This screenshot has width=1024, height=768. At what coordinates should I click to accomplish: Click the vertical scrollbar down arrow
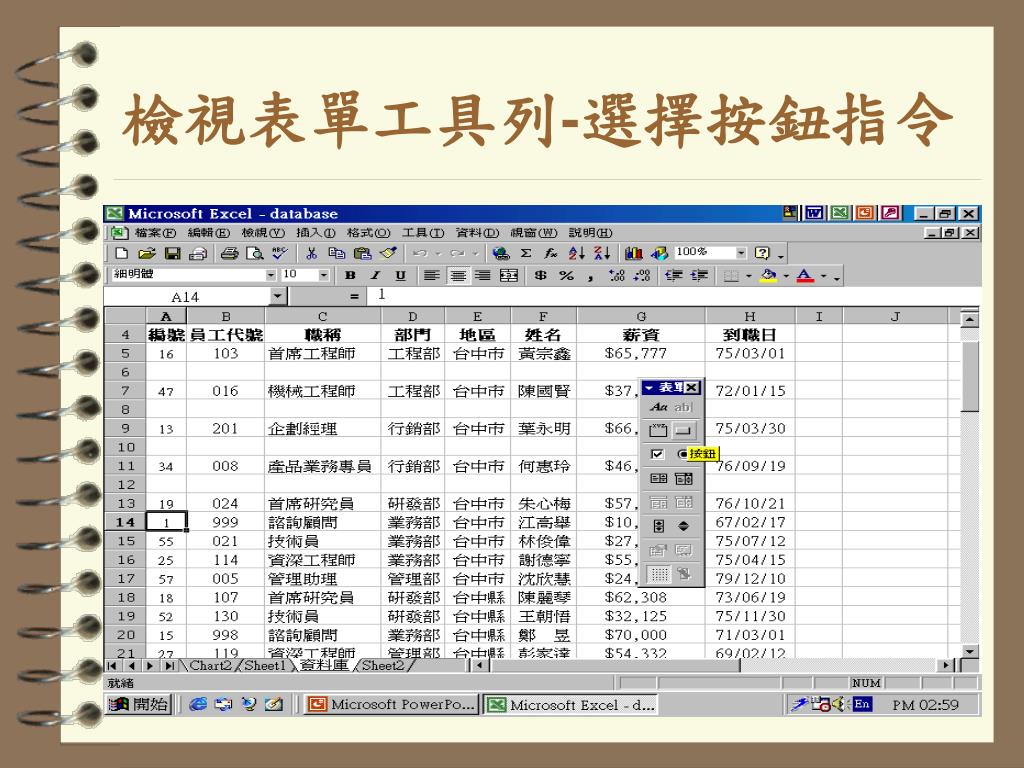click(x=970, y=651)
